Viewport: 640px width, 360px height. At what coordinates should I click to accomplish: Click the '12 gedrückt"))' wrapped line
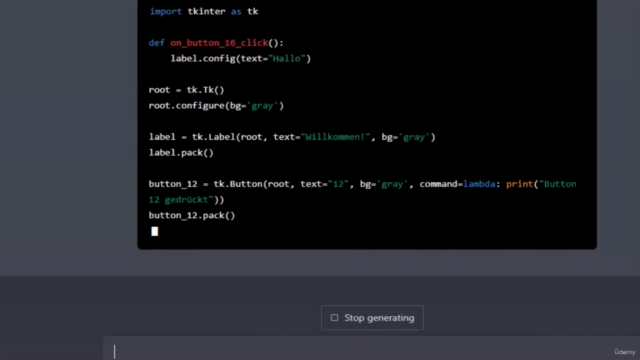tap(187, 200)
